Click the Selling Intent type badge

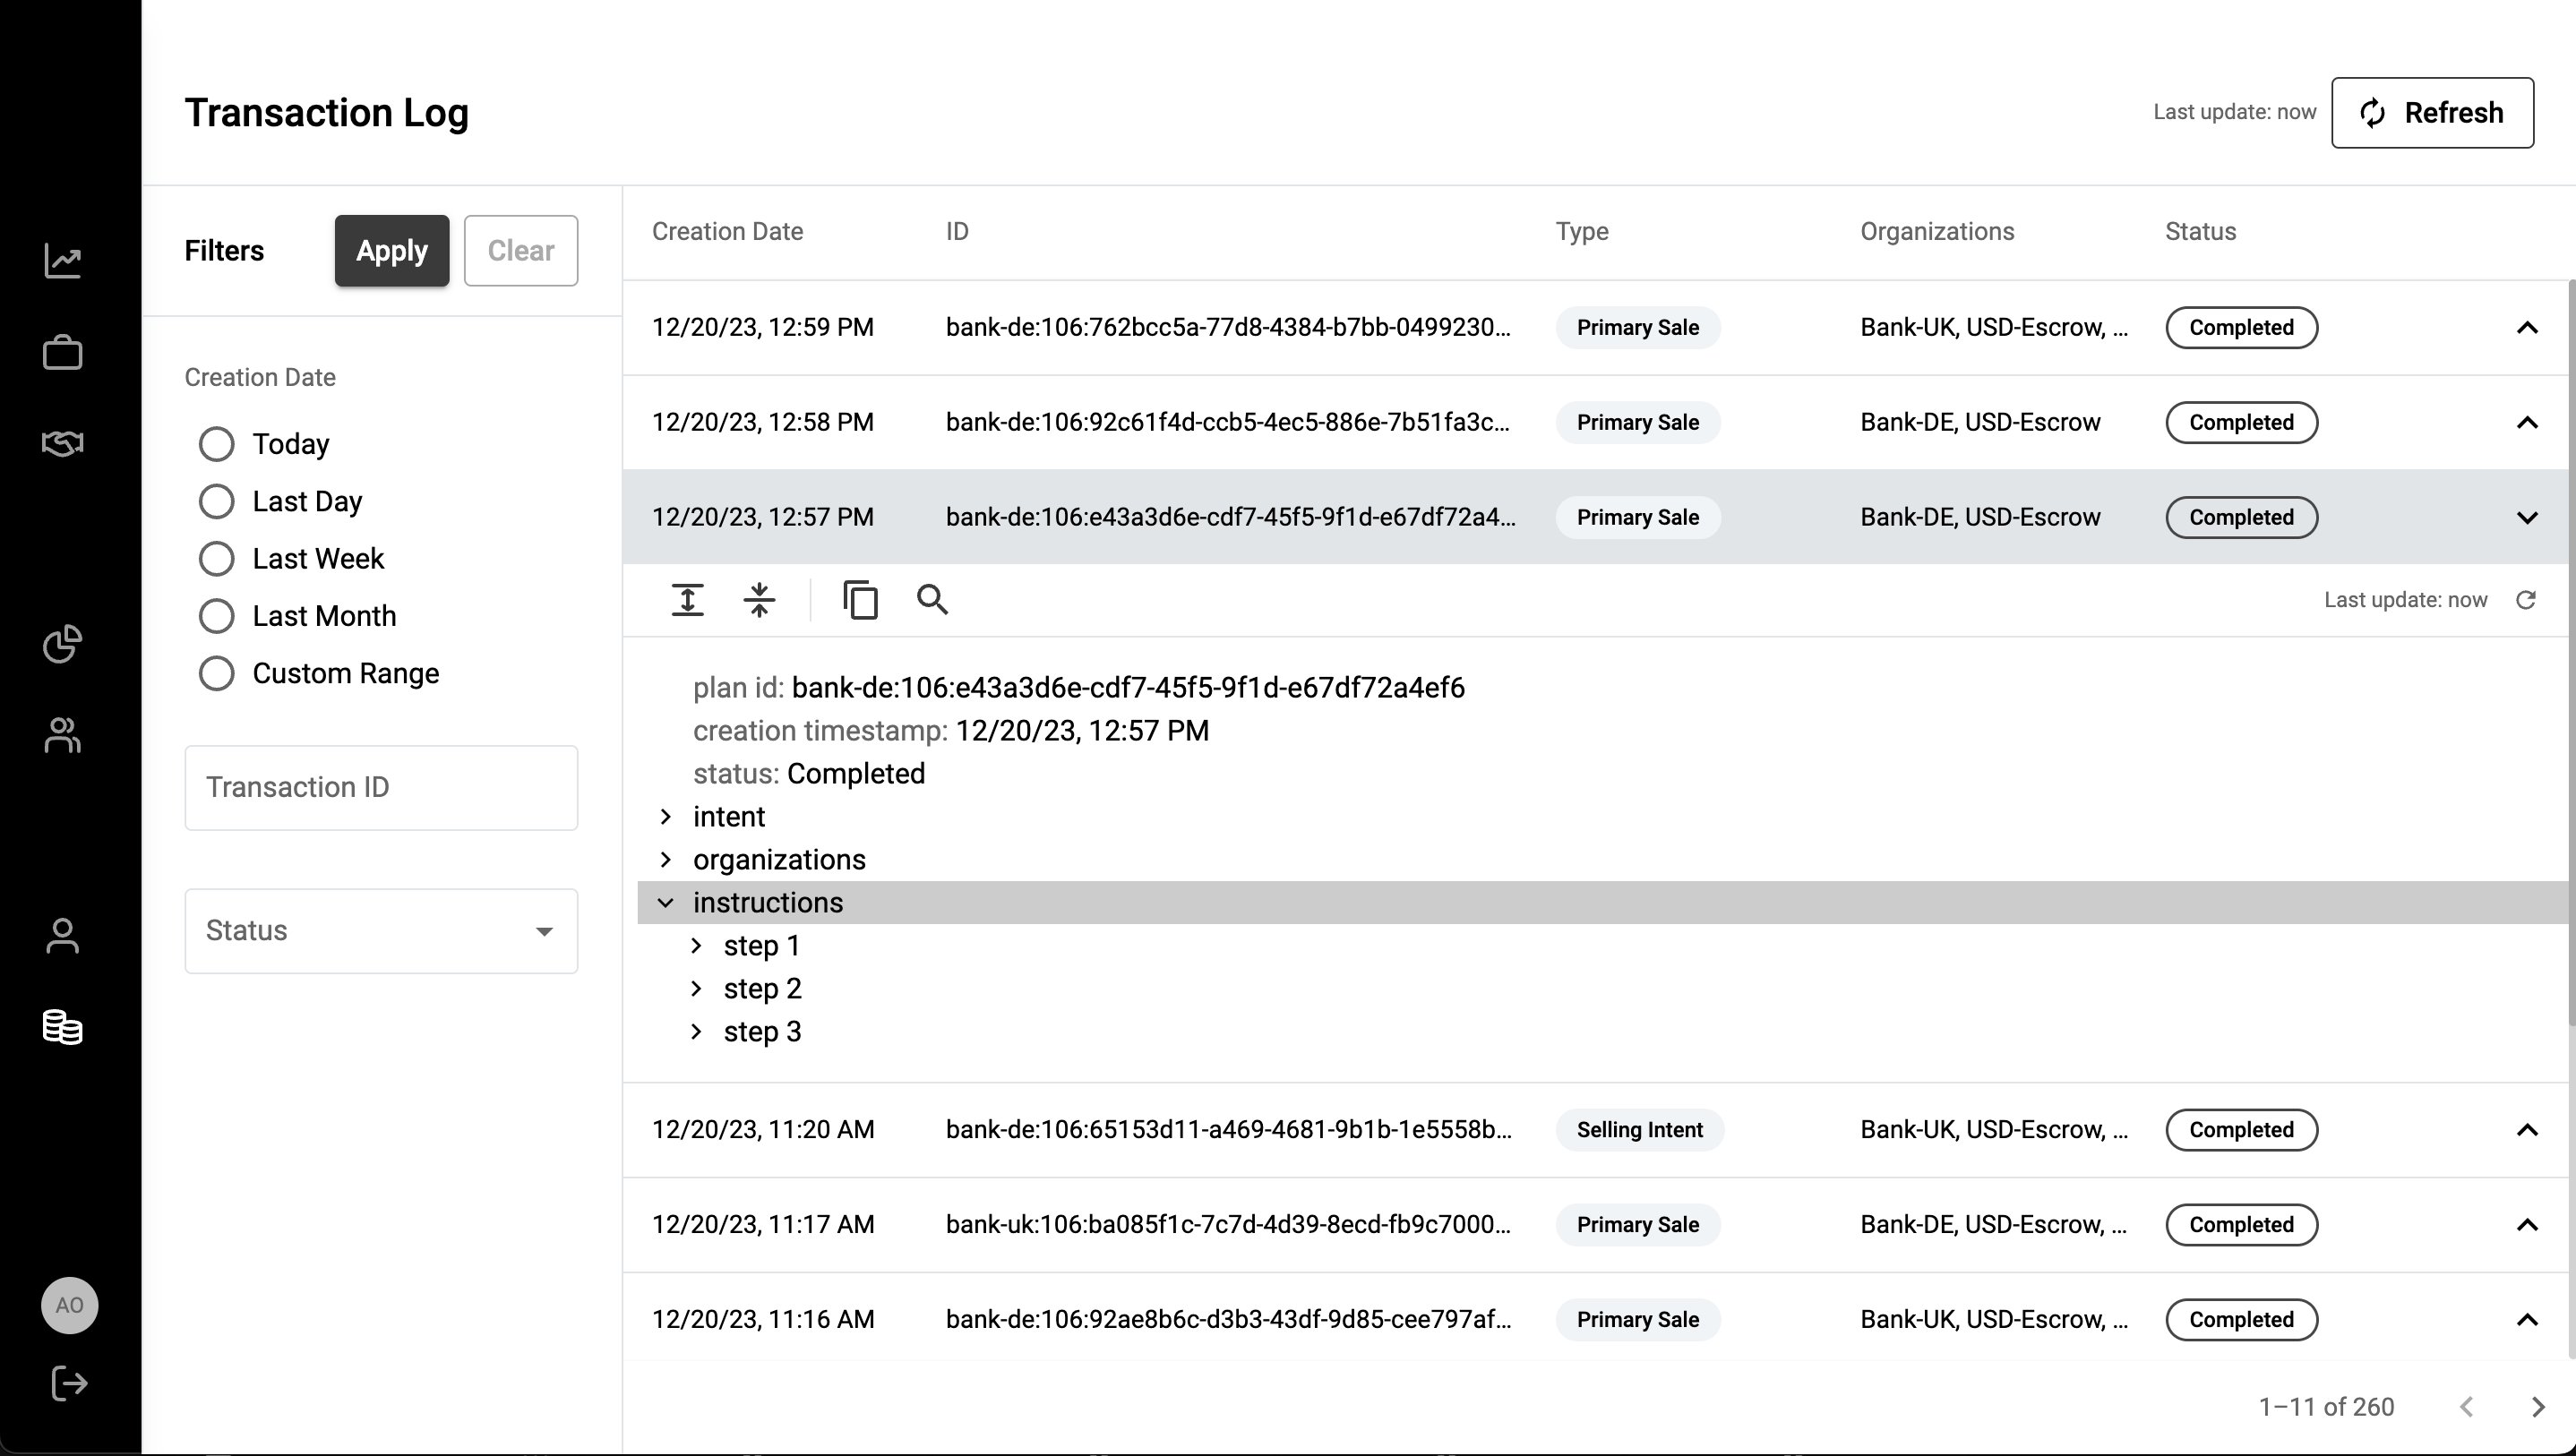[x=1639, y=1130]
